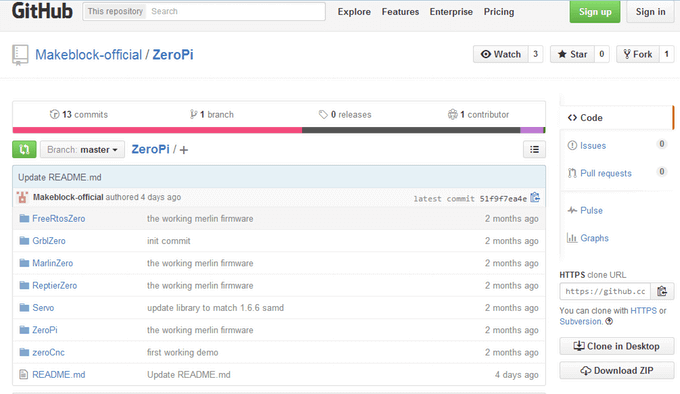Screen dimensions: 680x394
Task: Expand the Branch: master dropdown
Action: pos(82,150)
